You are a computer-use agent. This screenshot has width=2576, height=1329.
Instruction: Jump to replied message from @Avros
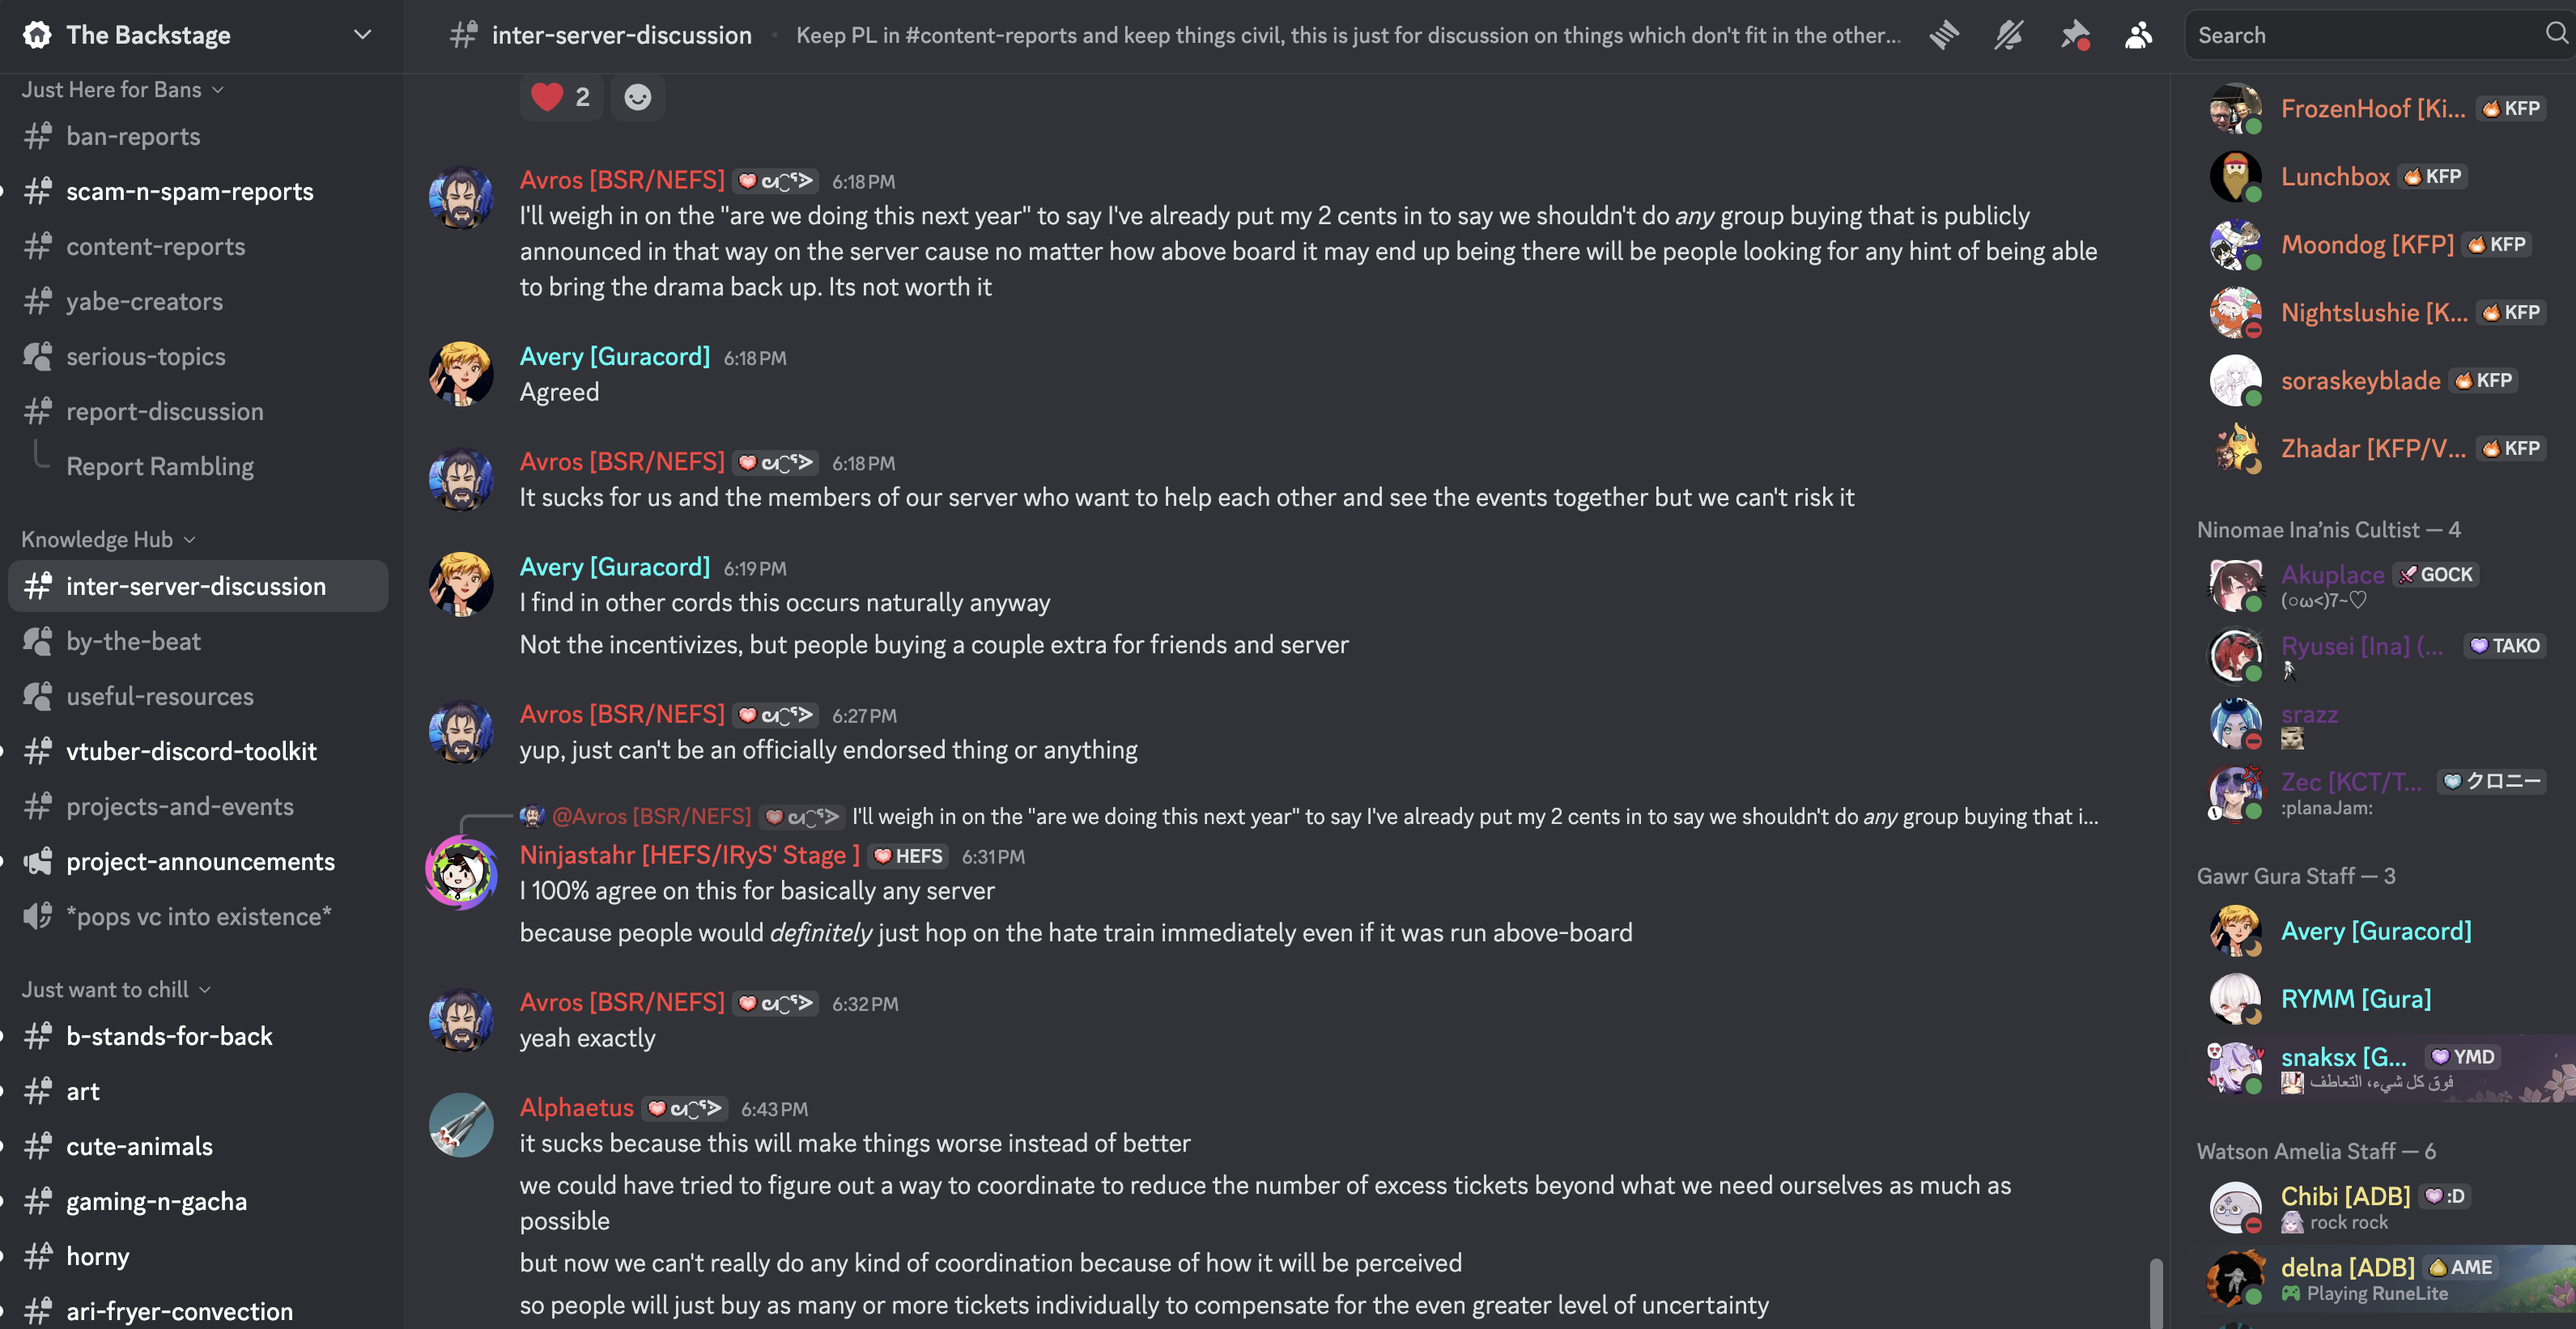pyautogui.click(x=1300, y=817)
